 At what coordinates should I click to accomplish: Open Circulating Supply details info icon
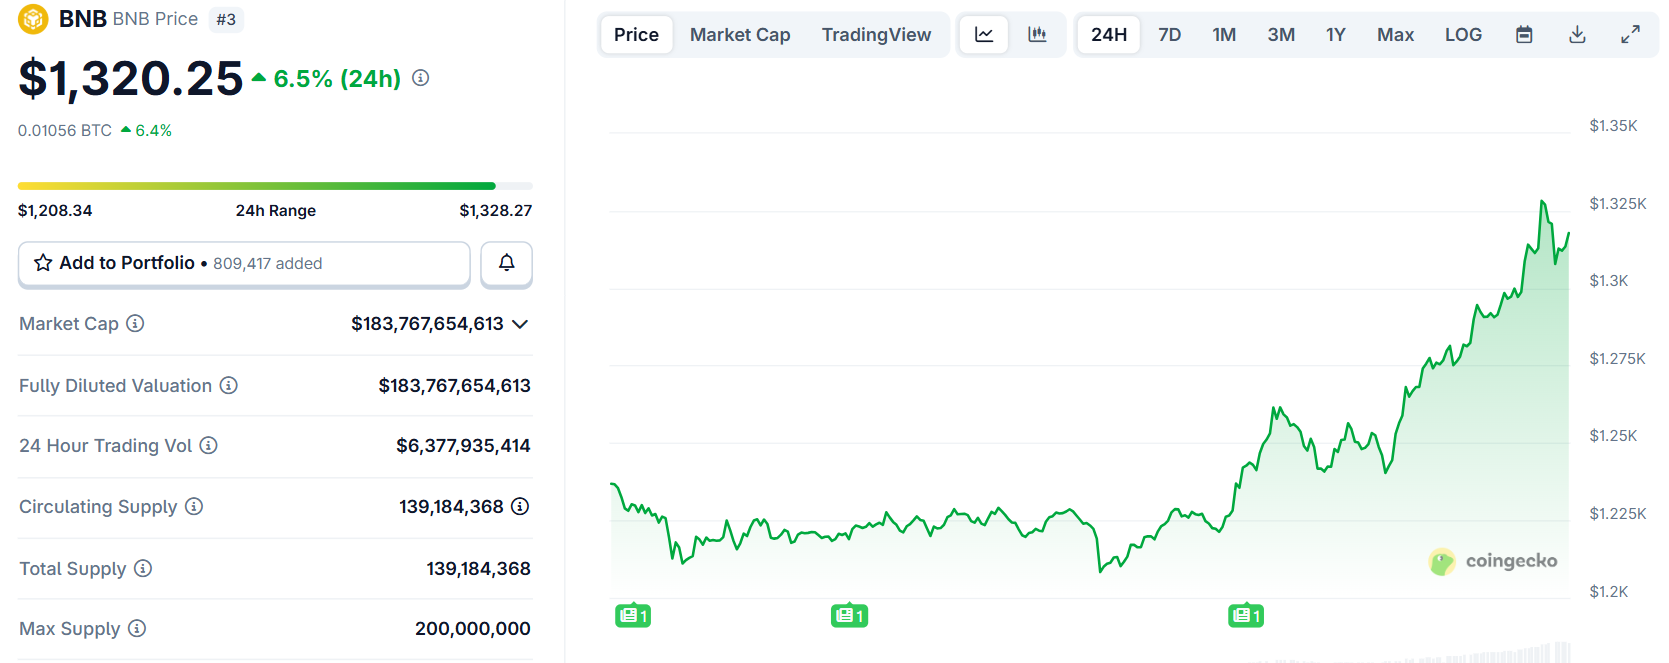[520, 506]
